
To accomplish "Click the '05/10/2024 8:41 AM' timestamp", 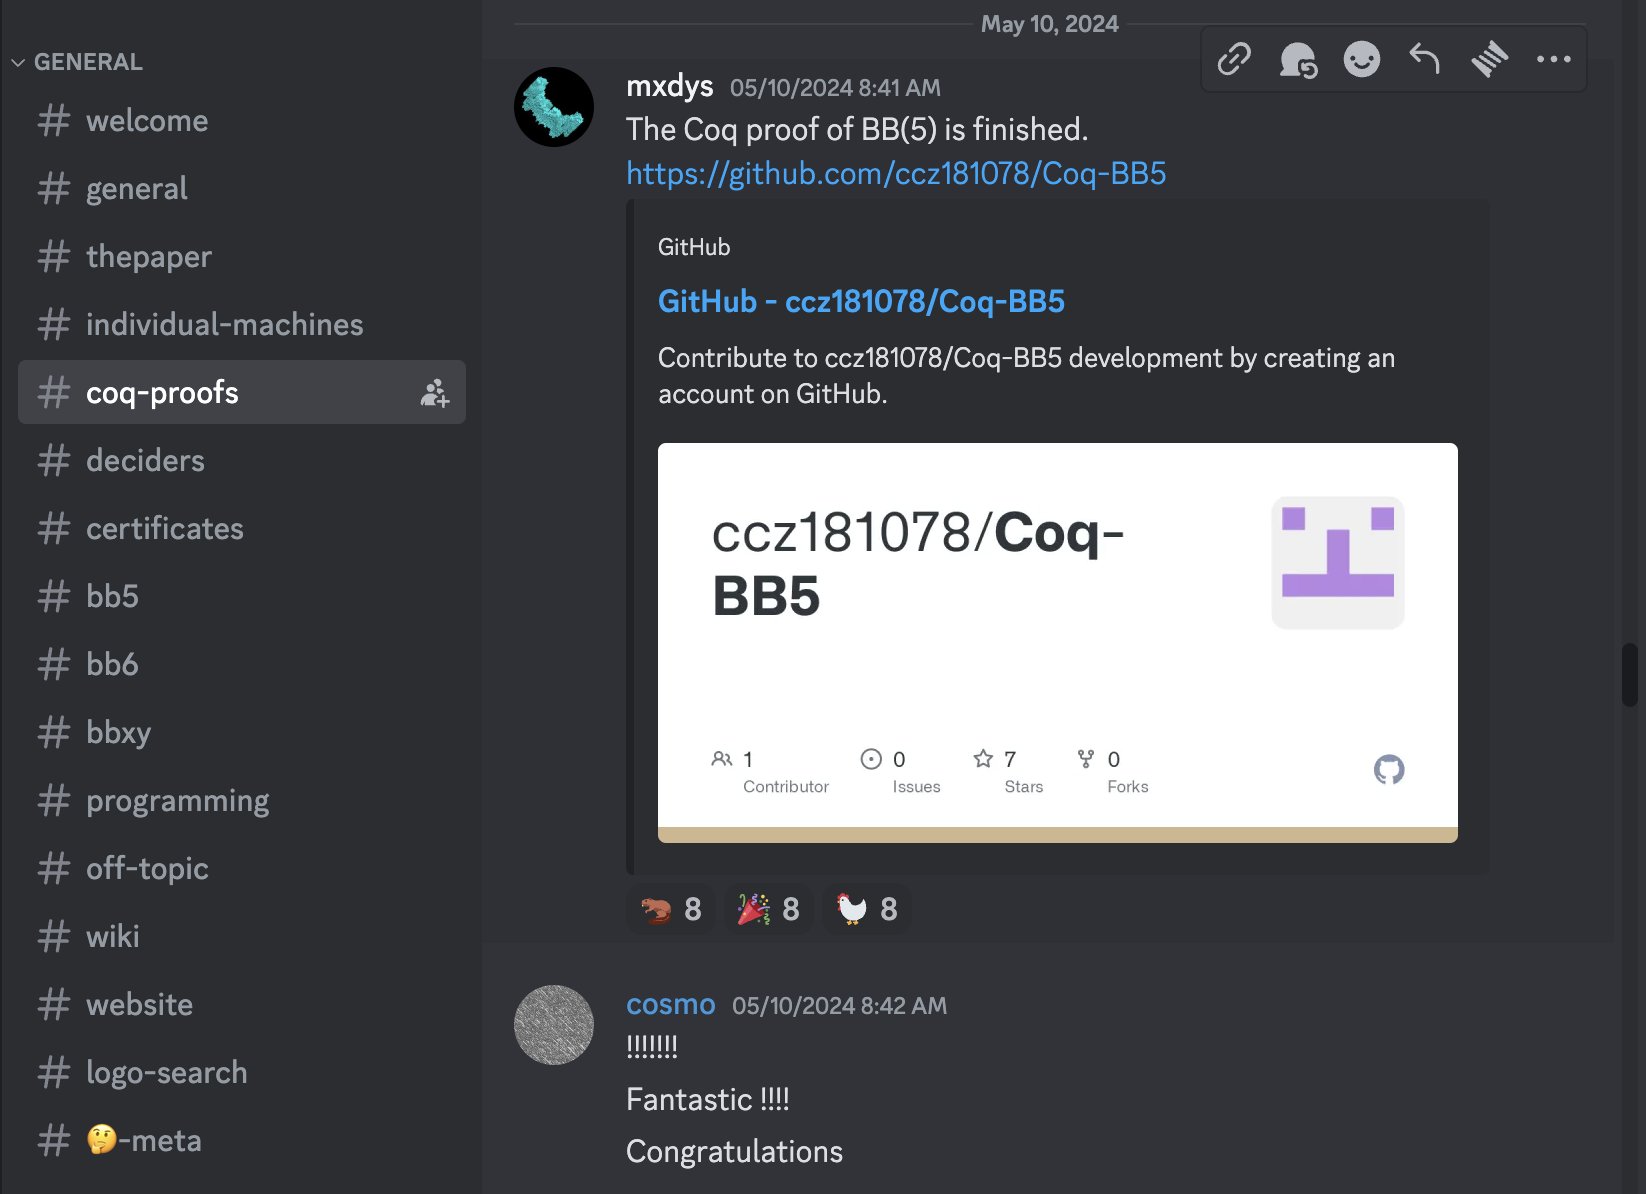I will click(x=835, y=88).
